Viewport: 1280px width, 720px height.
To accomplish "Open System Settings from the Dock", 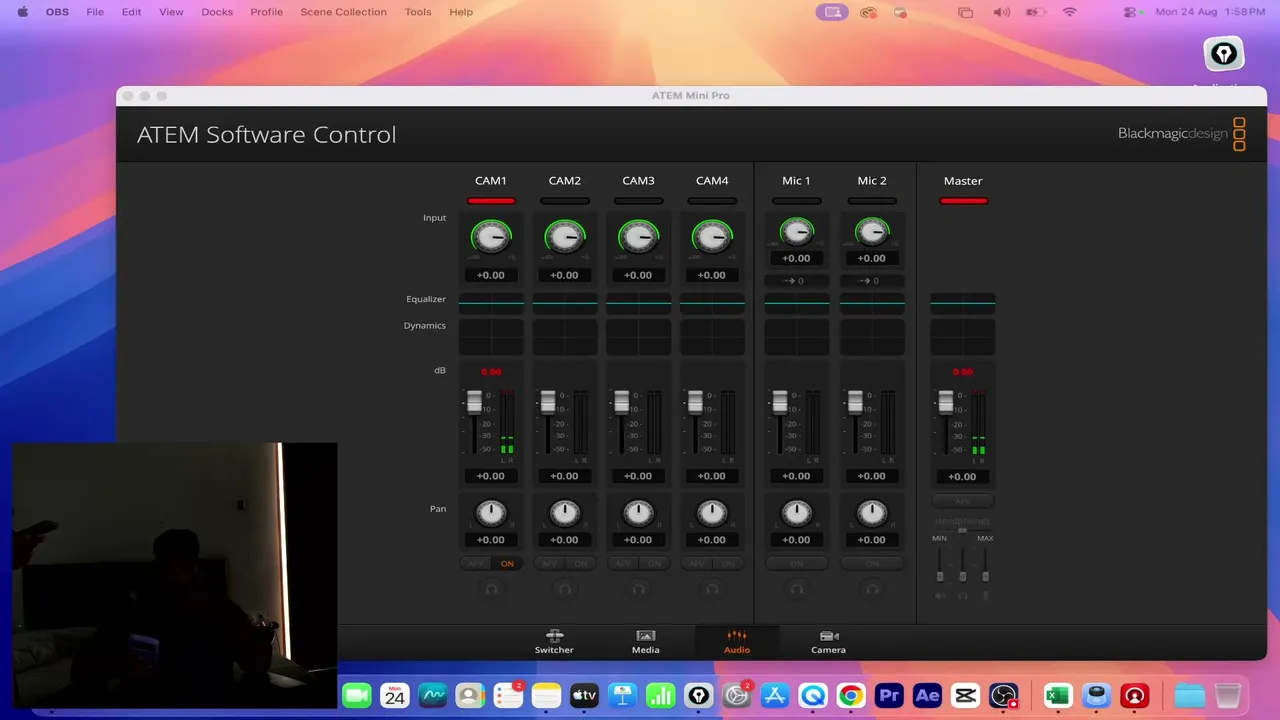I will click(x=737, y=695).
